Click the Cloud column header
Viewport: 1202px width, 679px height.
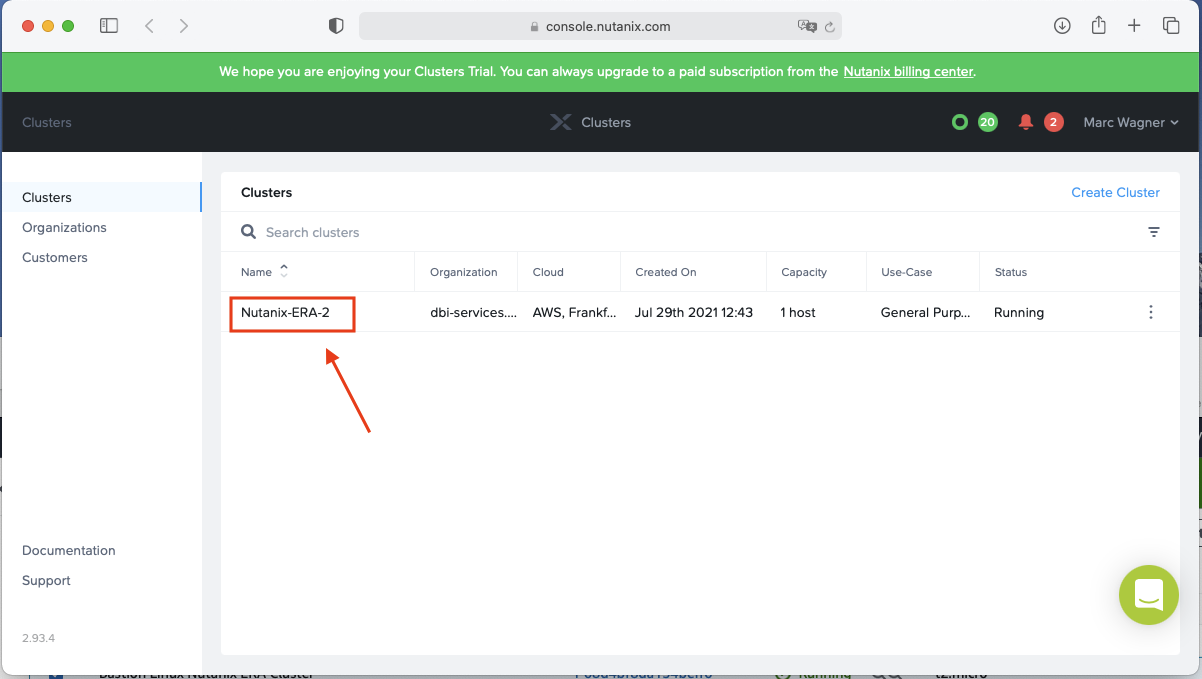548,272
